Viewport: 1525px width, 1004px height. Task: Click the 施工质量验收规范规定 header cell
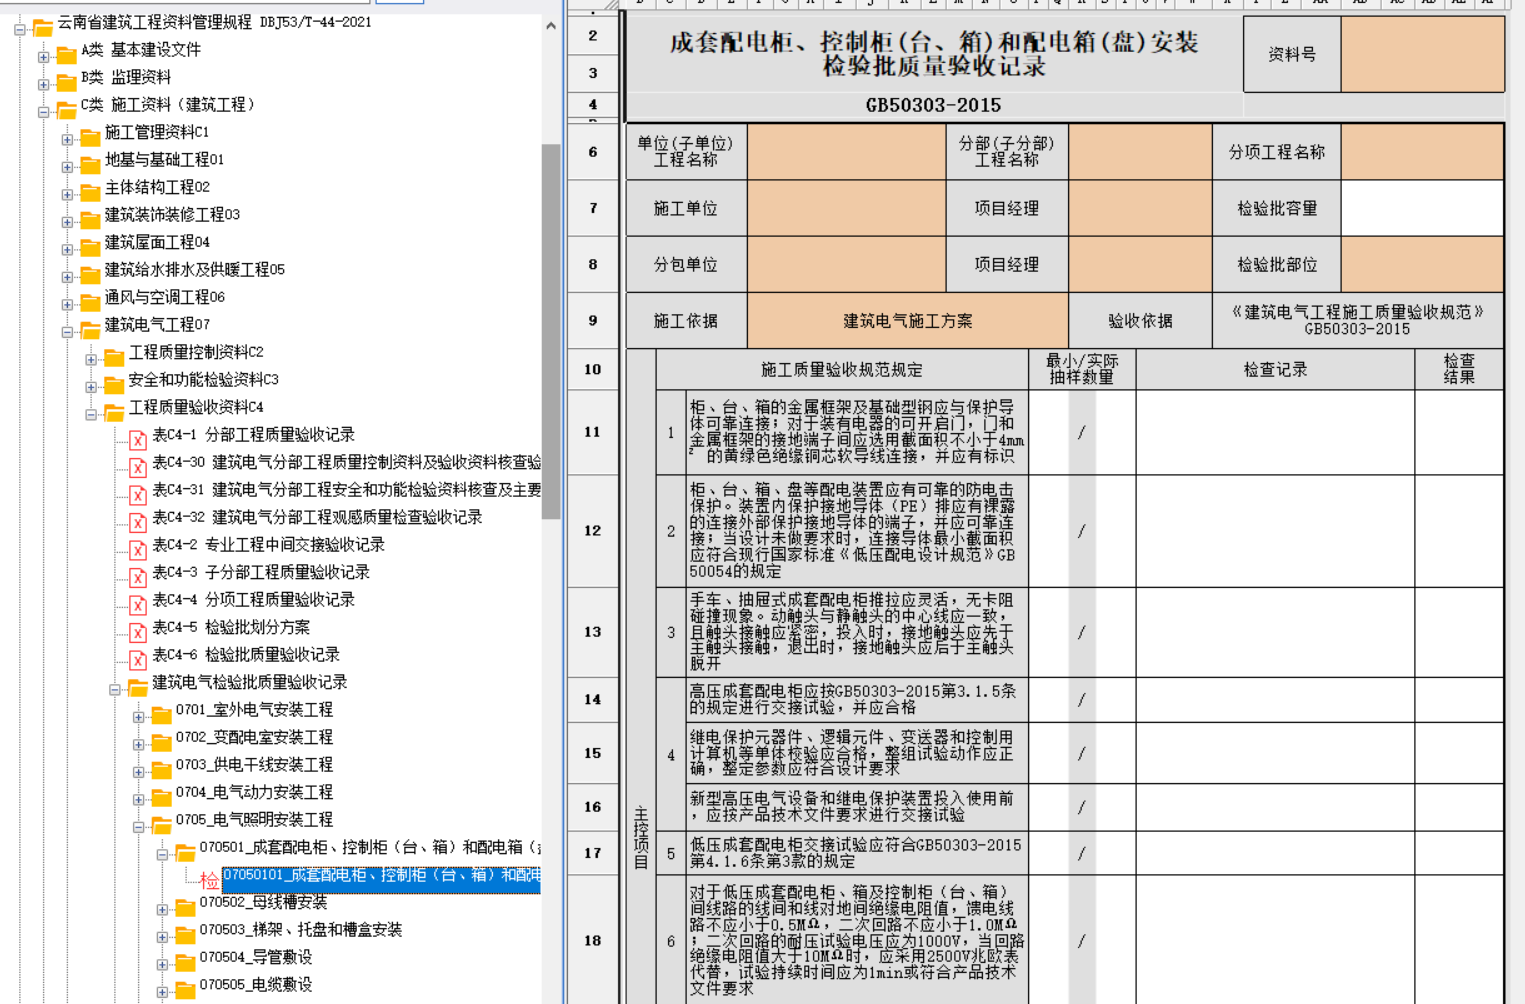pyautogui.click(x=842, y=370)
